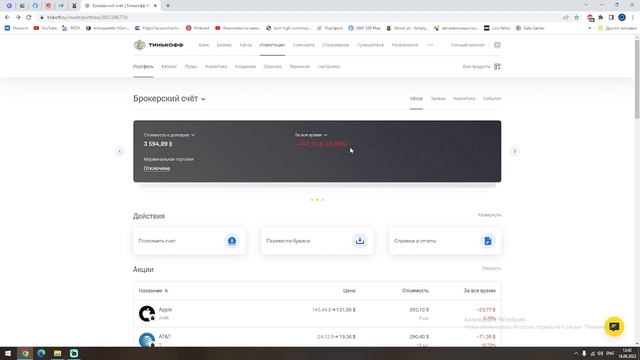The height and width of the screenshot is (360, 640).
Task: Click the Tinkoff logo
Action: (158, 45)
